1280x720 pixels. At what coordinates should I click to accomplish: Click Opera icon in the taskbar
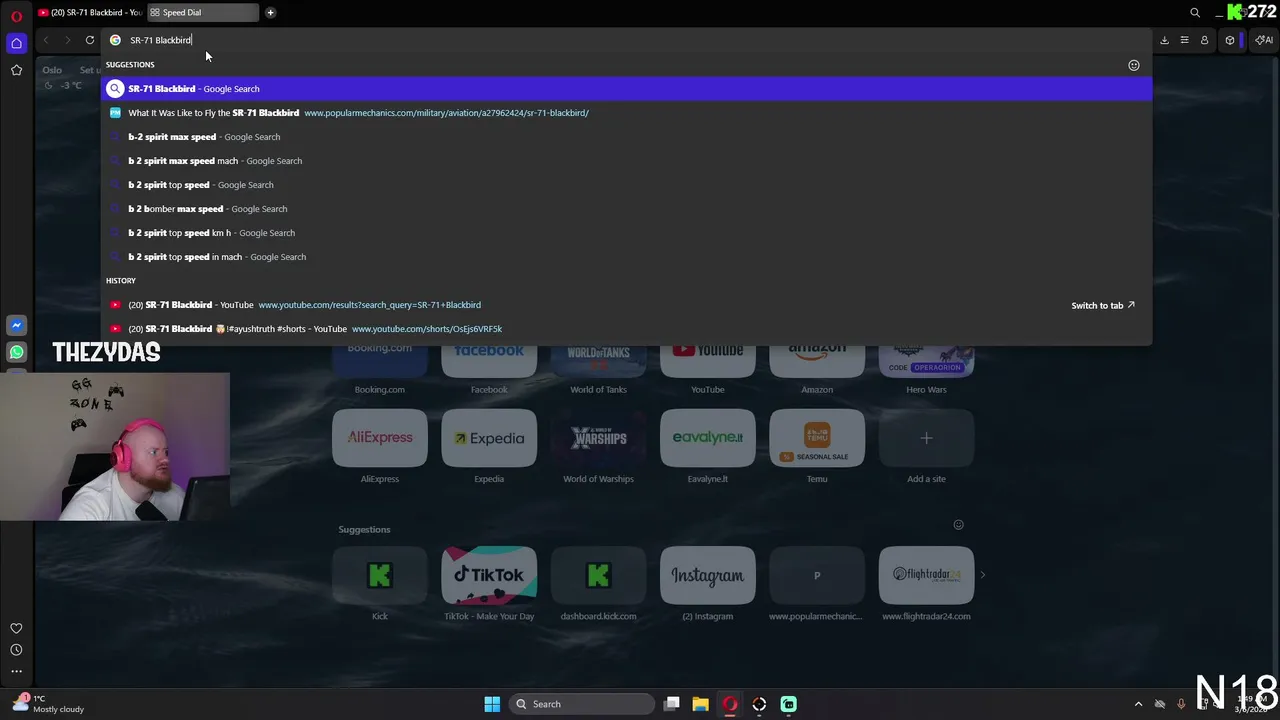[730, 704]
